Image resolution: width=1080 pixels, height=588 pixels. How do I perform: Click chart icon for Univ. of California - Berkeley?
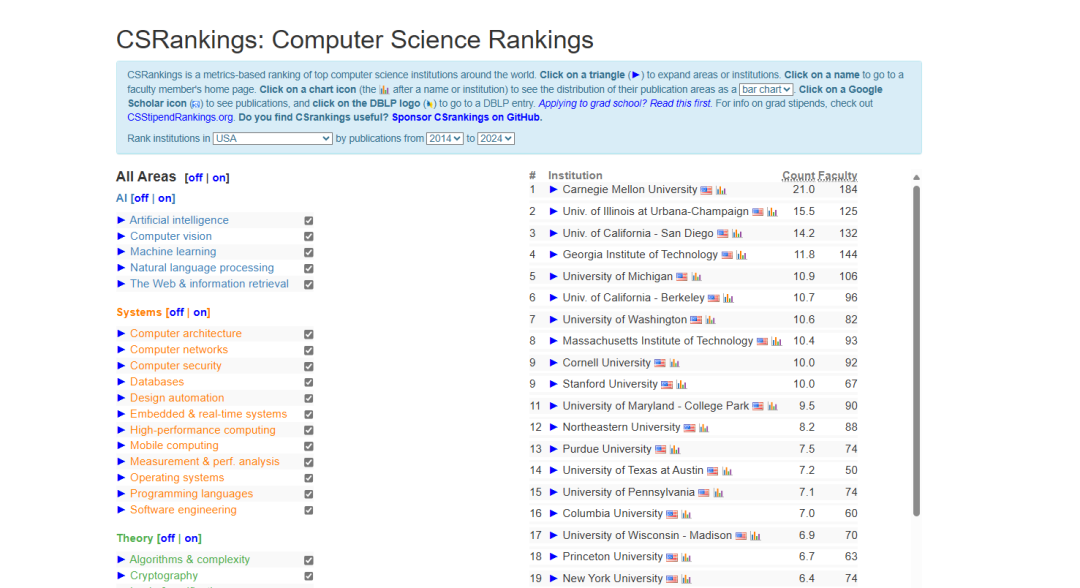point(728,298)
